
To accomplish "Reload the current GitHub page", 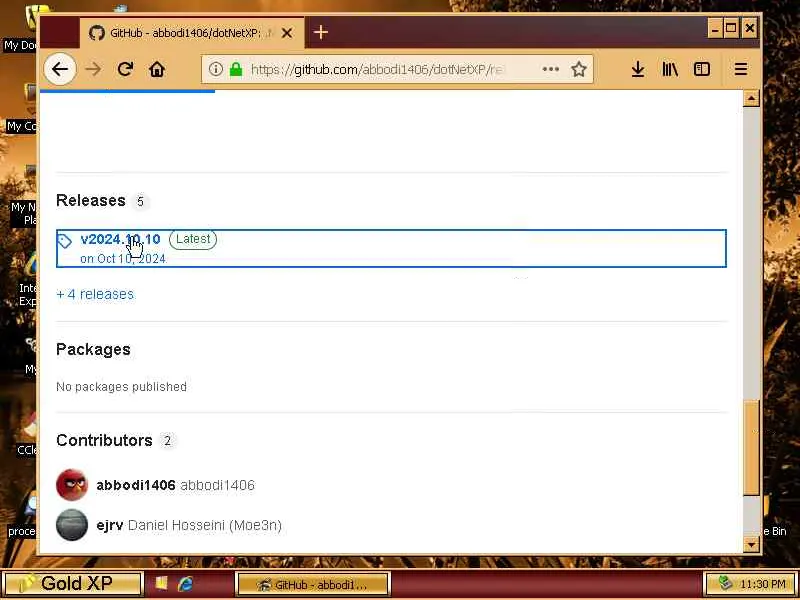I will point(125,69).
